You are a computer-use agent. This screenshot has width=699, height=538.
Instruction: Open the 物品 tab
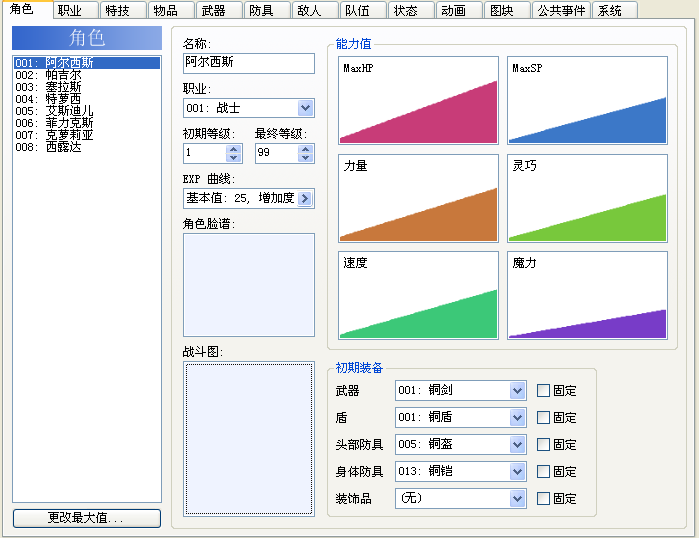click(x=172, y=10)
